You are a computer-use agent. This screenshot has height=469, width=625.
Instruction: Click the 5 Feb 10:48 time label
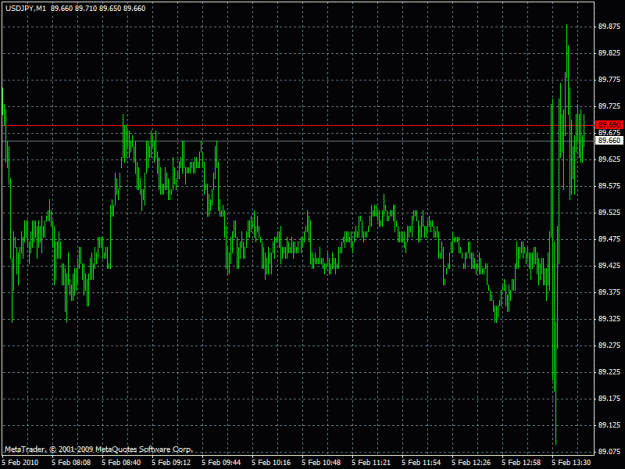click(321, 462)
